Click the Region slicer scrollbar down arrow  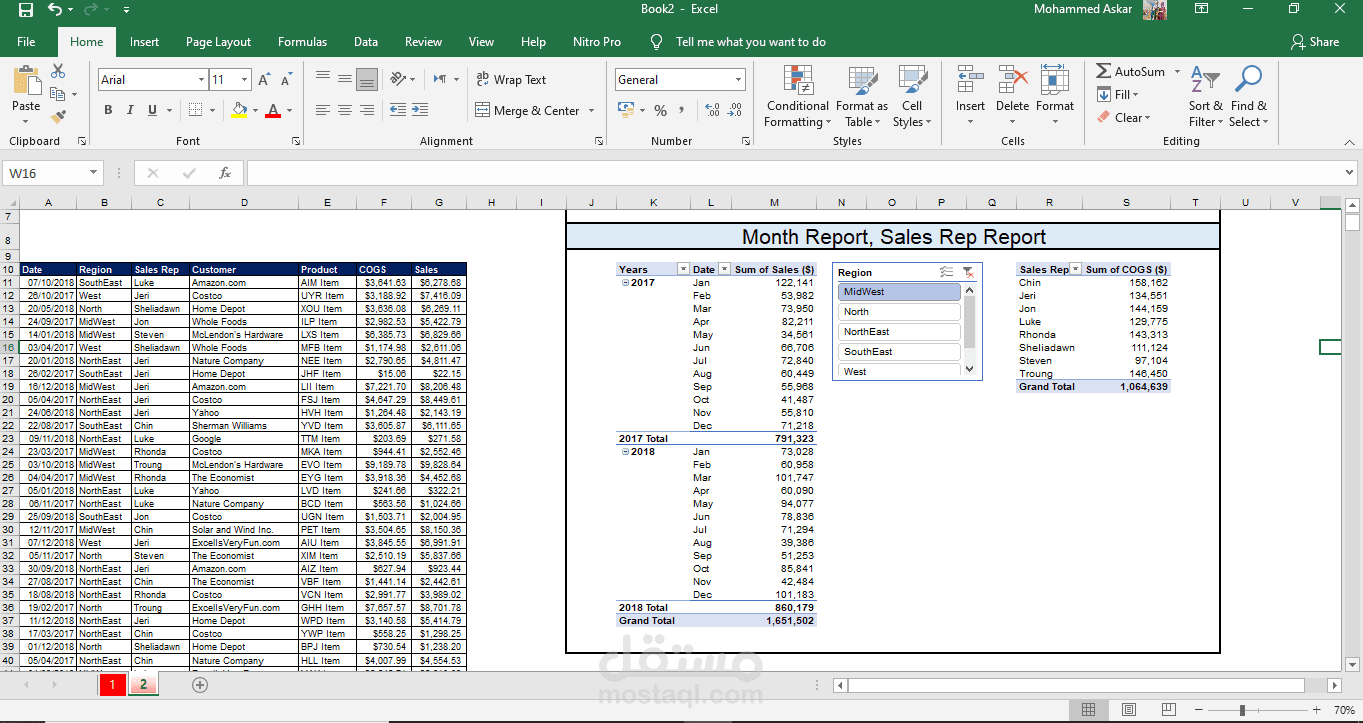968,369
